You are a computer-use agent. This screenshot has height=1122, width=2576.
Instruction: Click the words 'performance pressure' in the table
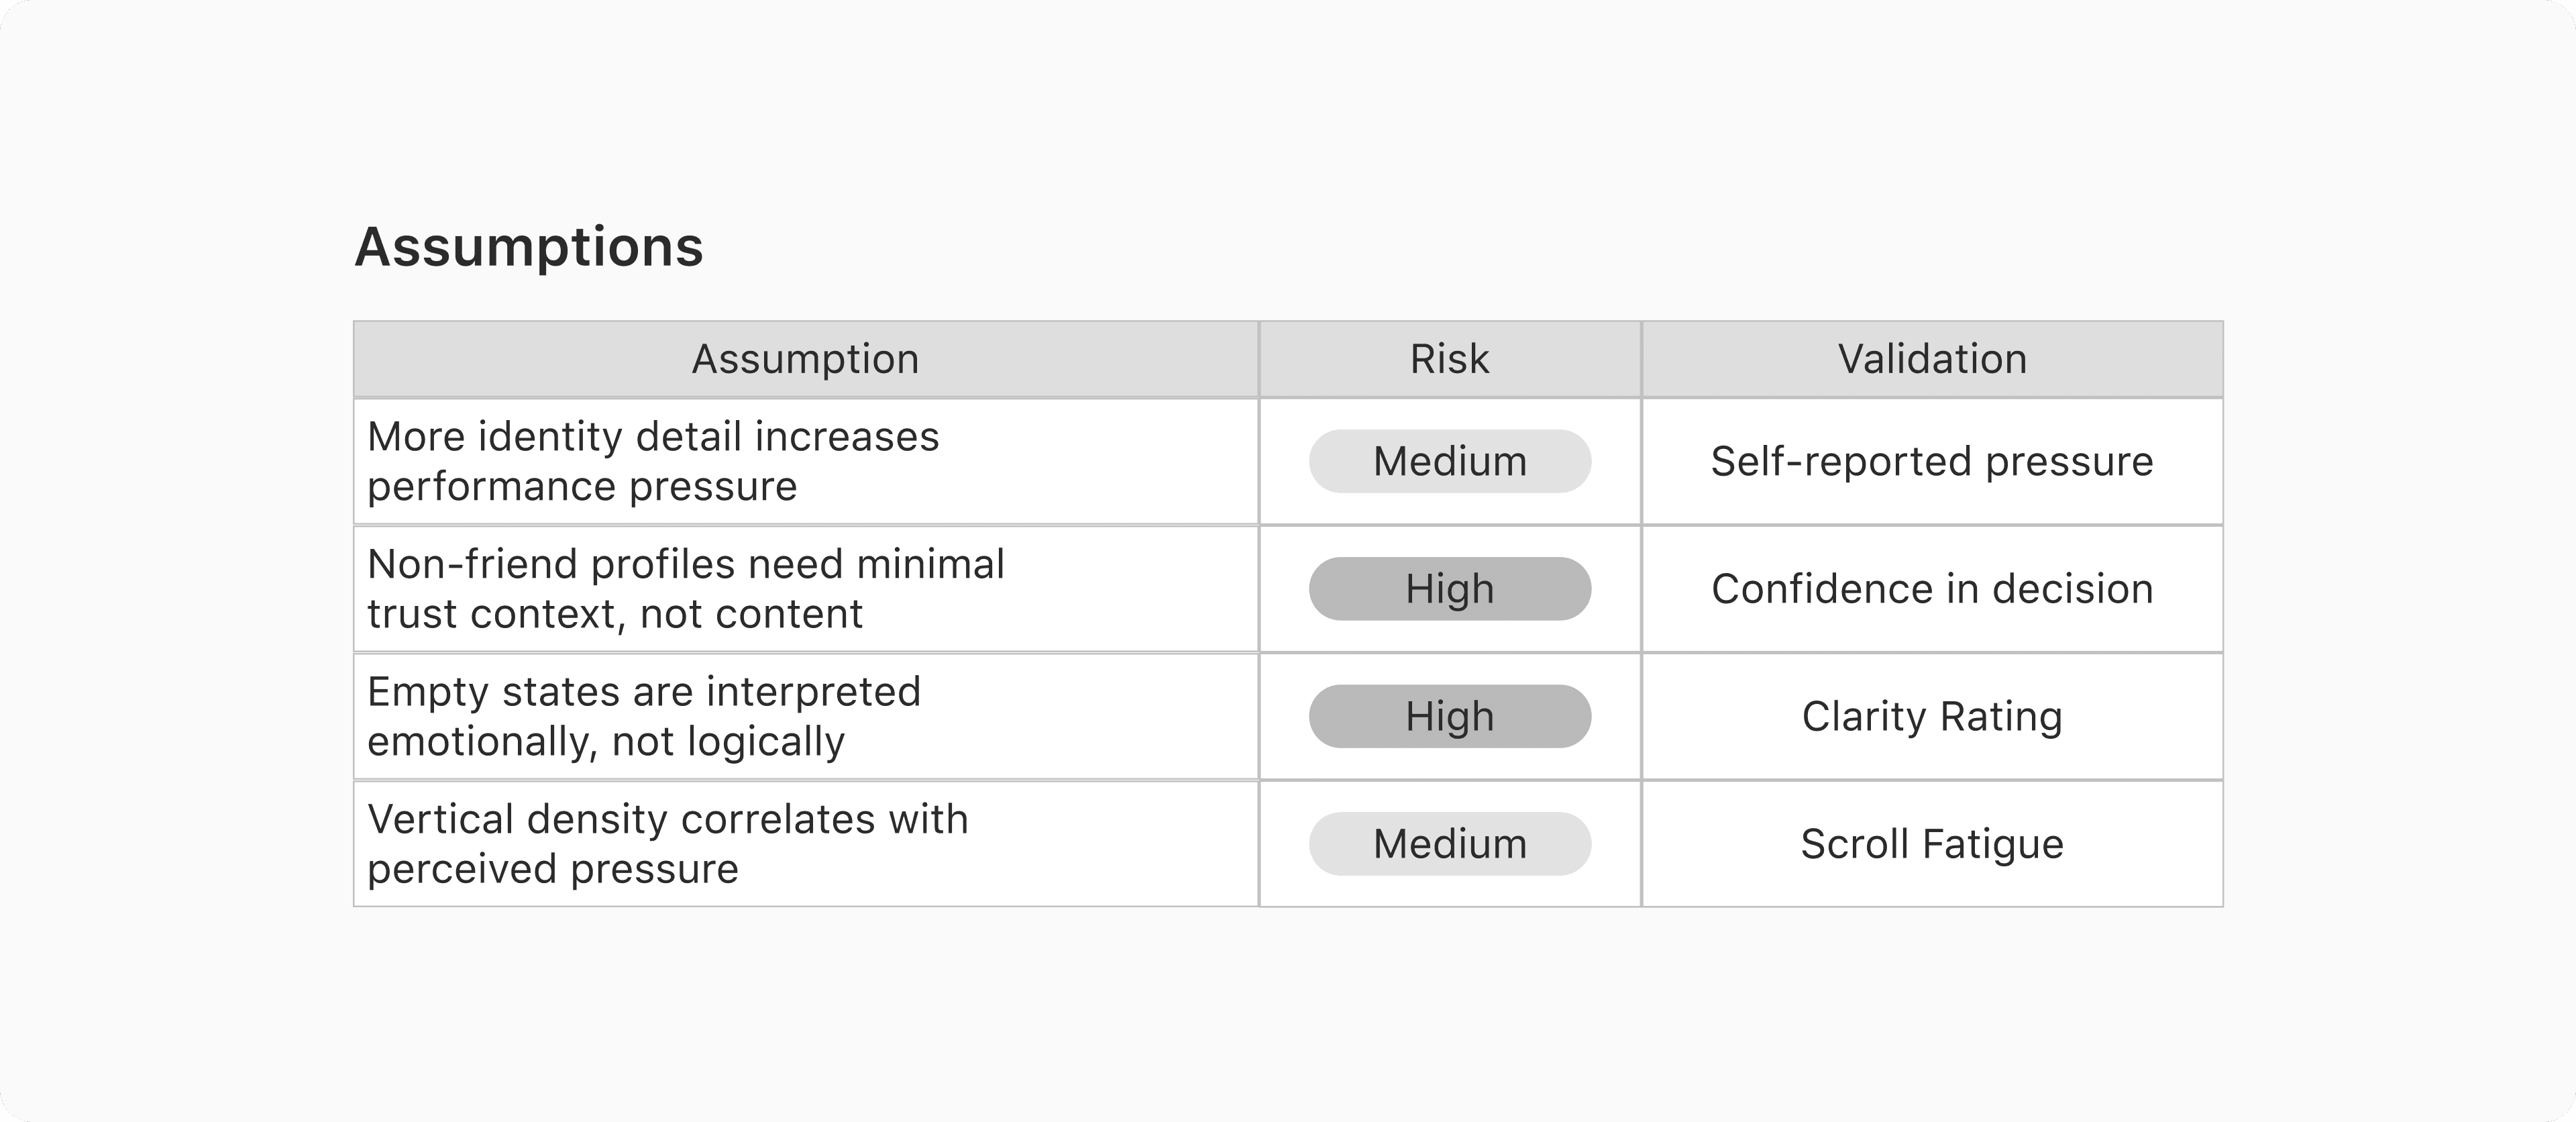pos(582,487)
